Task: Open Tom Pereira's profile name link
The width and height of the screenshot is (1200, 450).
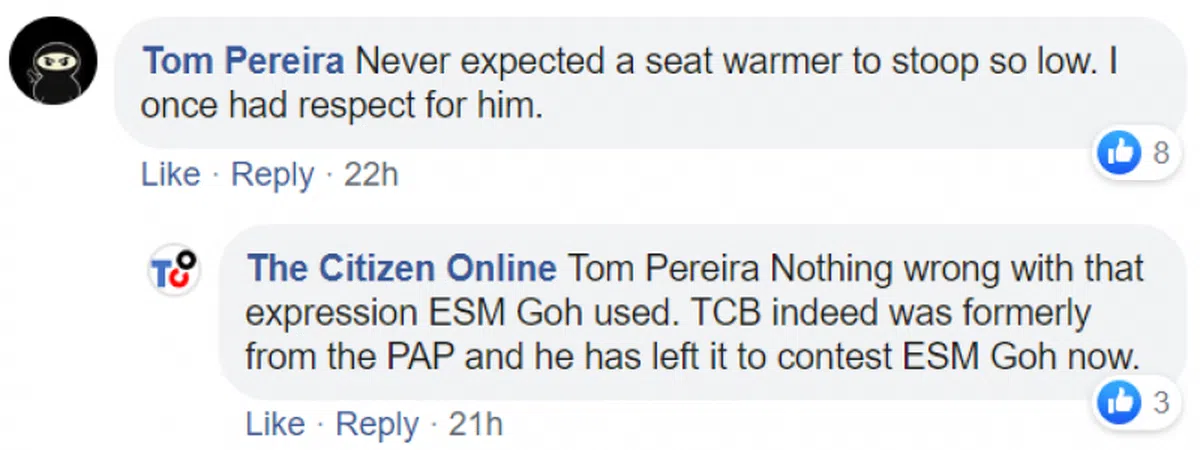Action: pyautogui.click(x=242, y=63)
